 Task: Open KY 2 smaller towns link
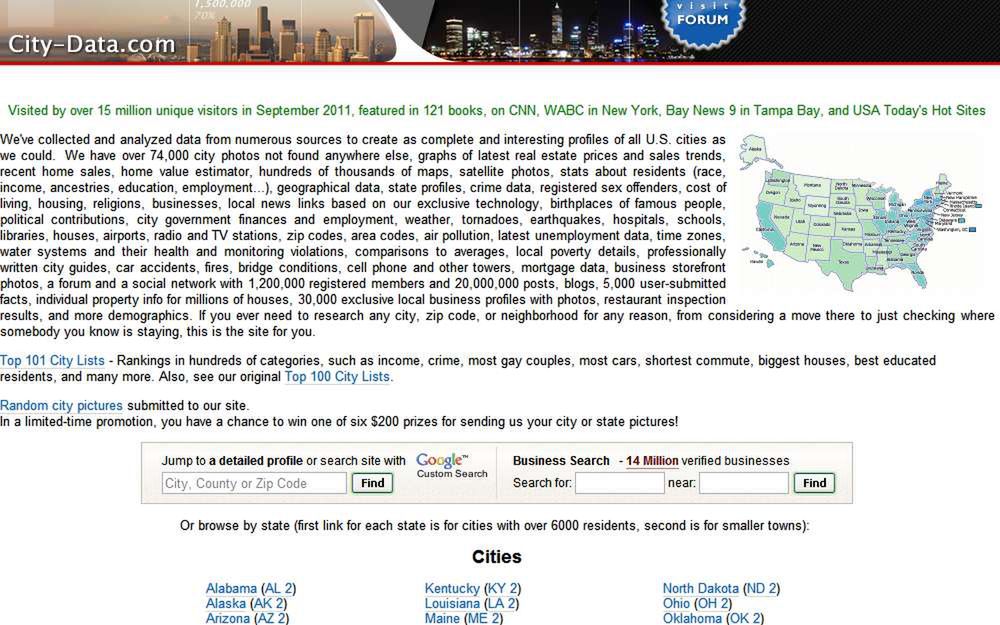click(502, 588)
